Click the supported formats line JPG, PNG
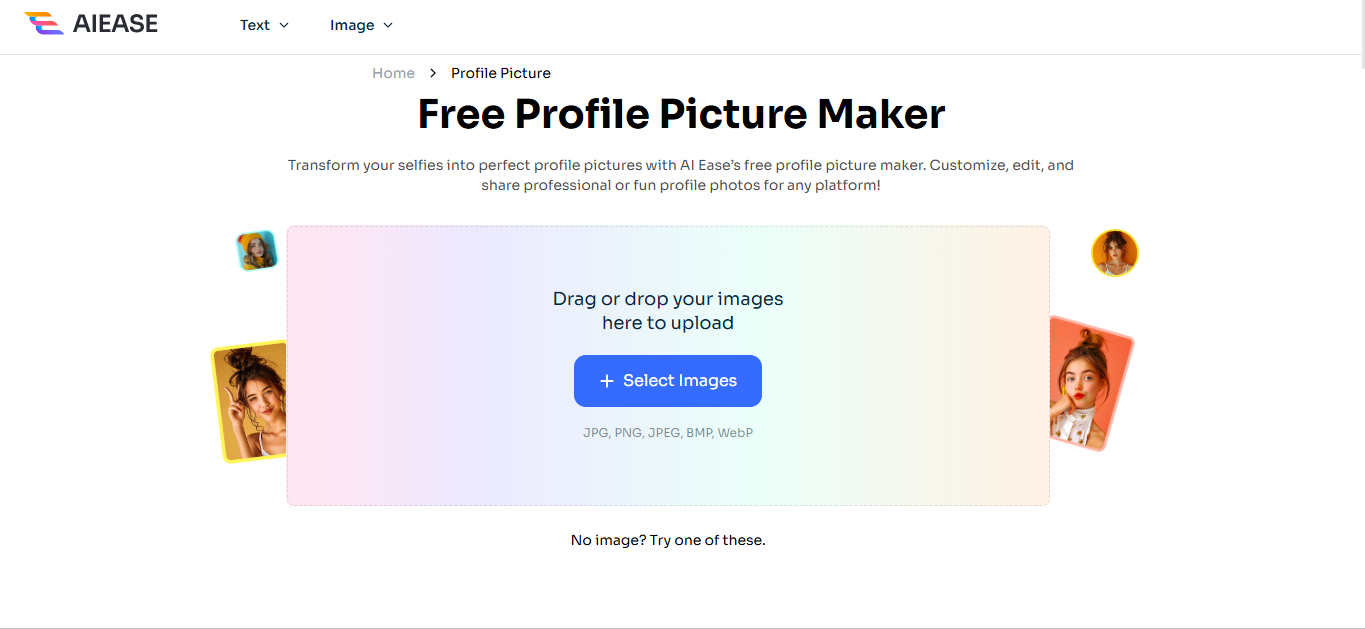1365x629 pixels. click(x=668, y=433)
